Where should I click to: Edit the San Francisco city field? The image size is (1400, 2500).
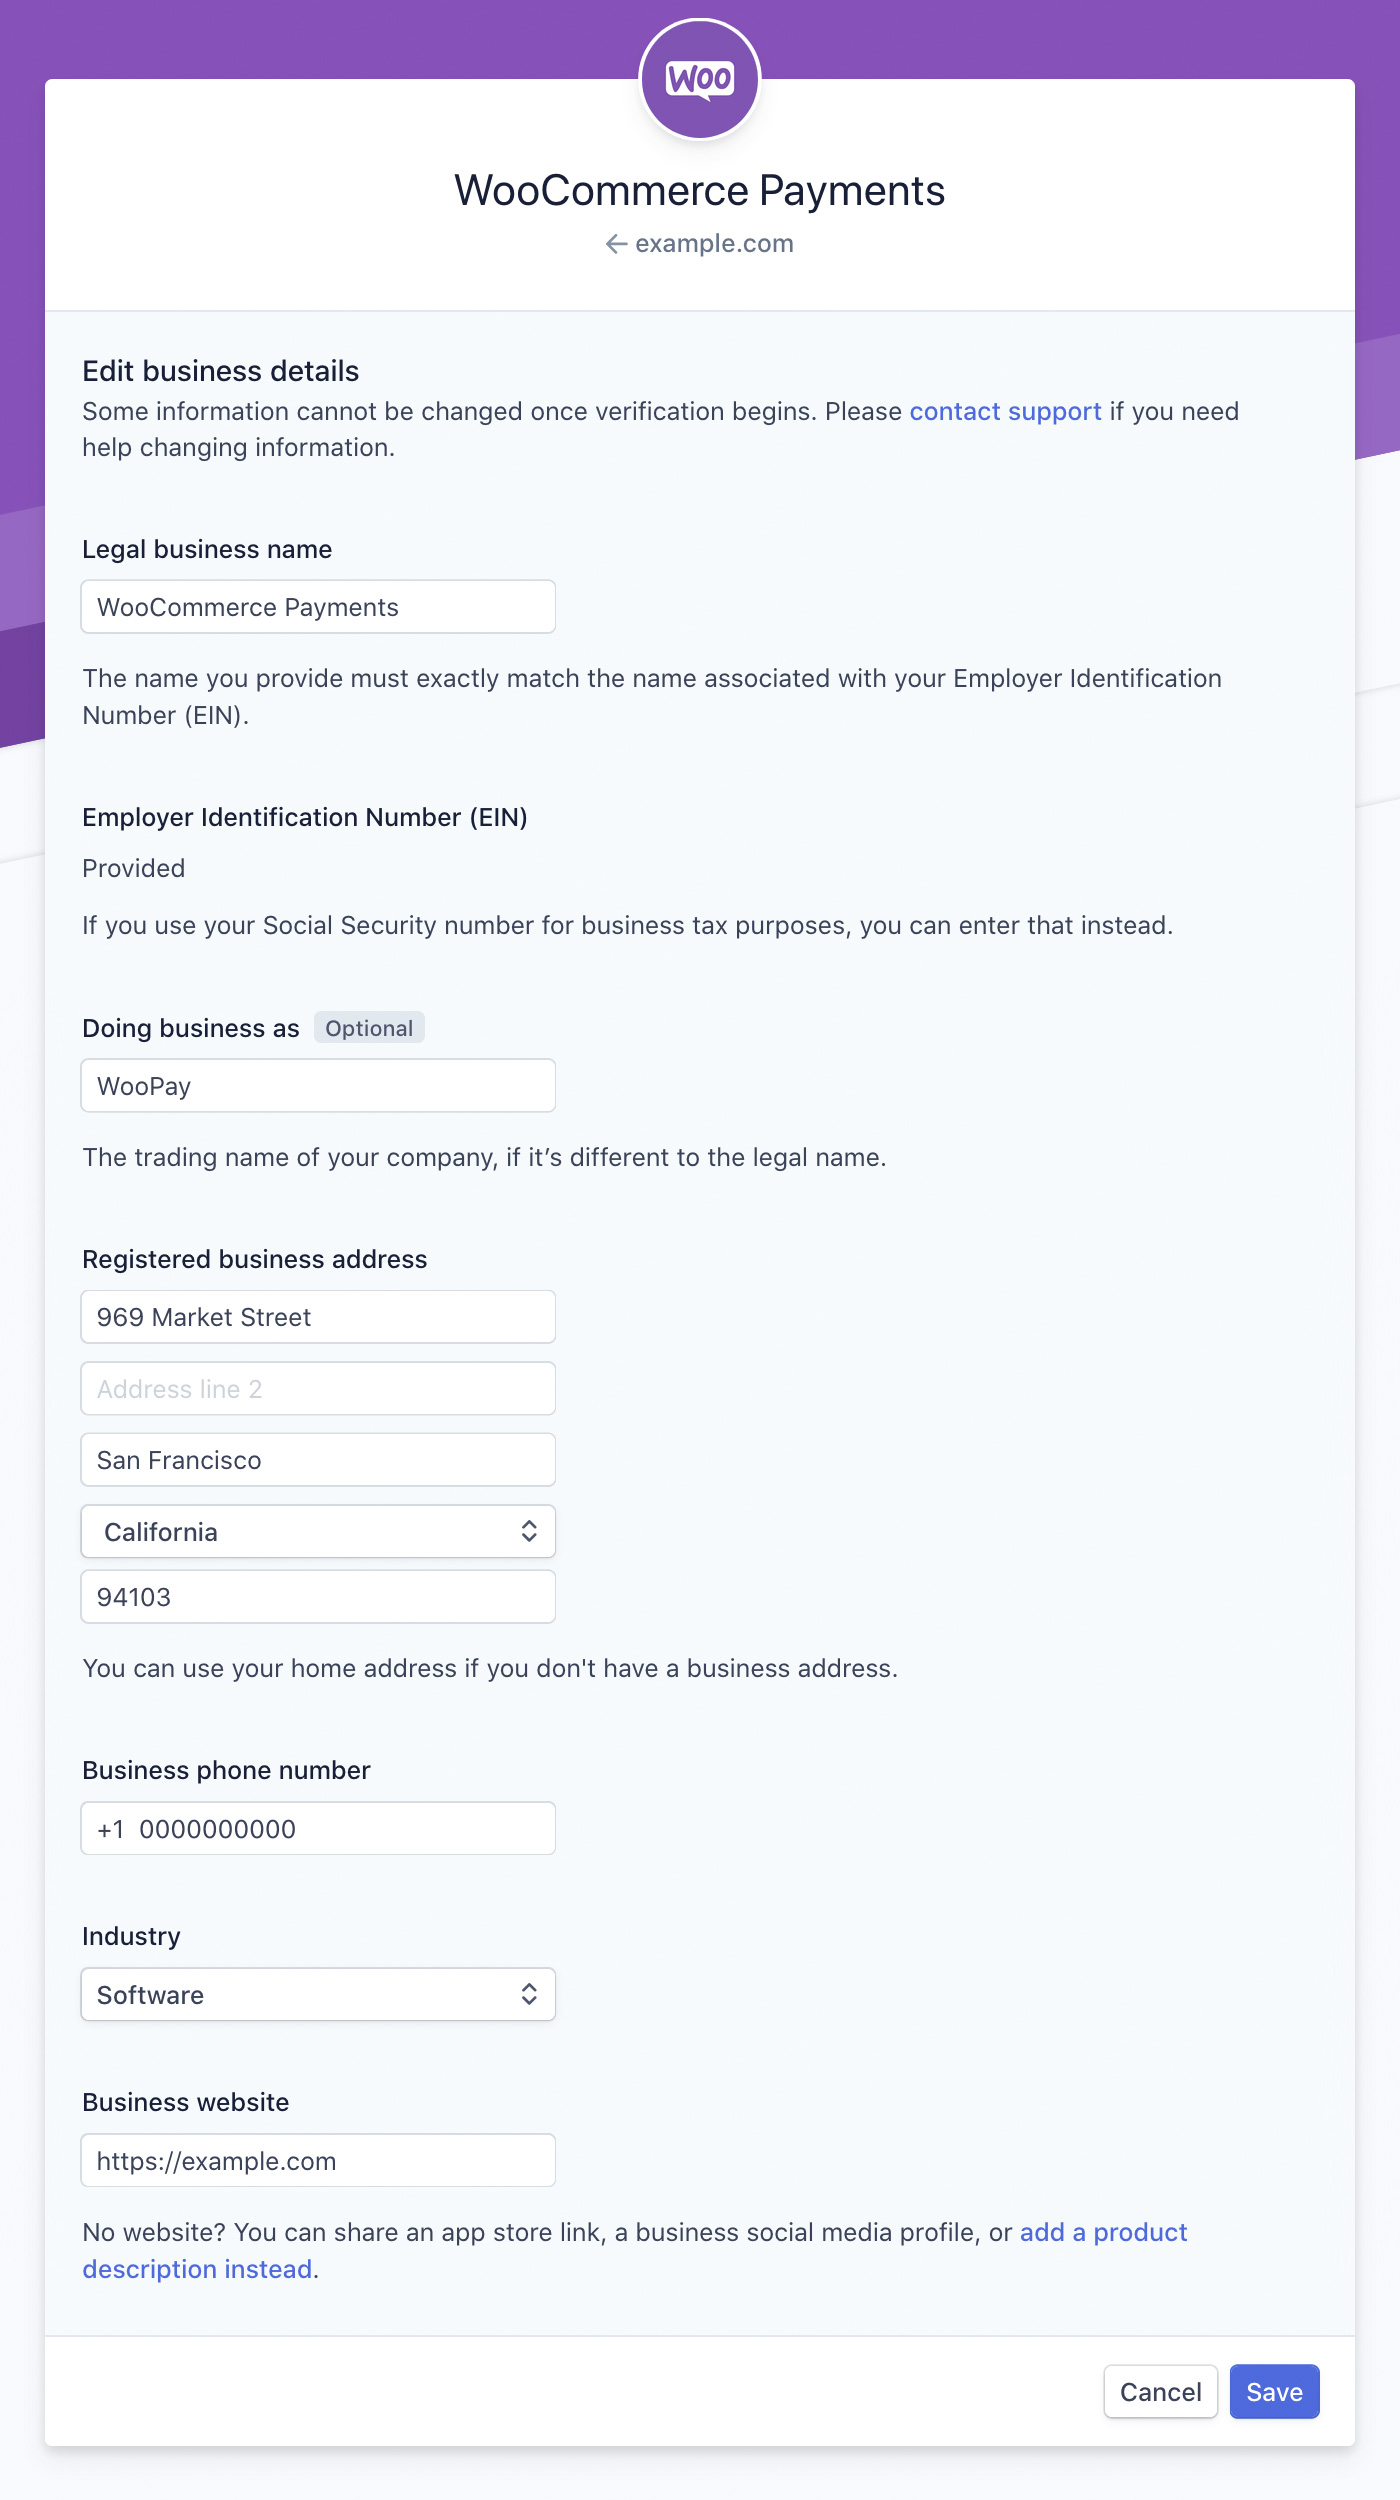(318, 1460)
